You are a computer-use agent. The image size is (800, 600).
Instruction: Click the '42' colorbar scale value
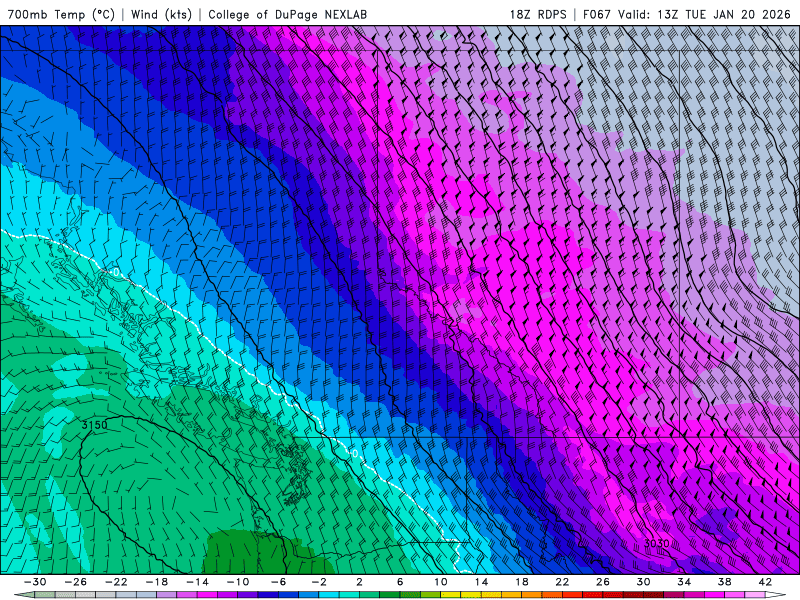pyautogui.click(x=765, y=582)
